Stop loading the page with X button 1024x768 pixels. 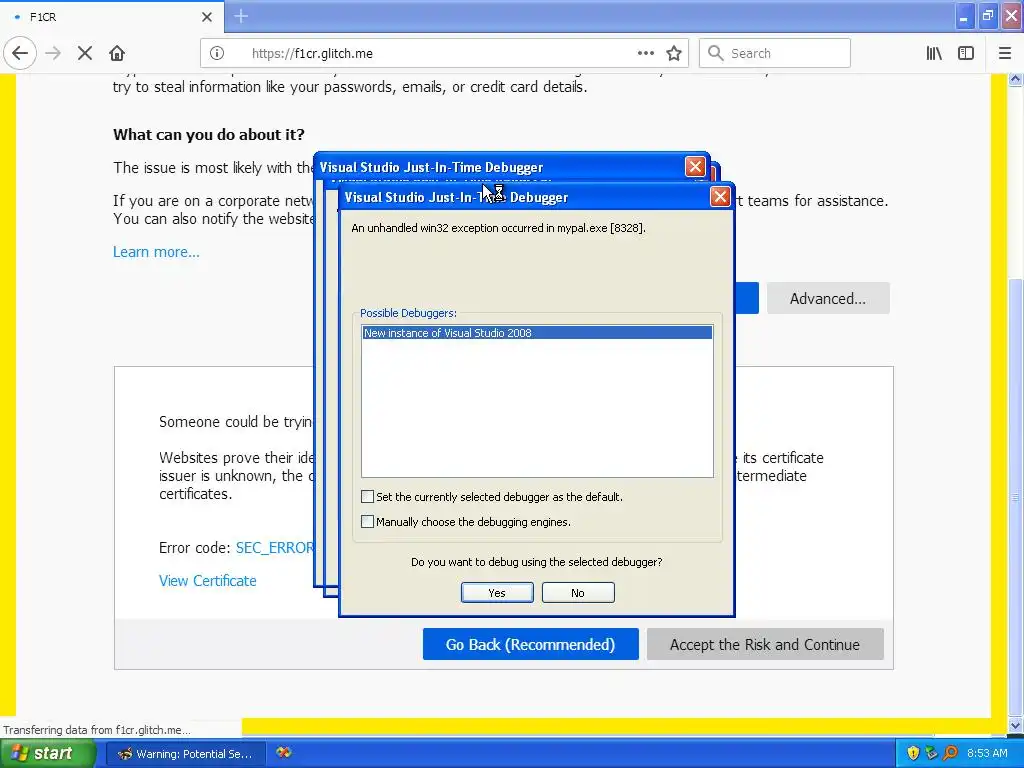pyautogui.click(x=85, y=54)
